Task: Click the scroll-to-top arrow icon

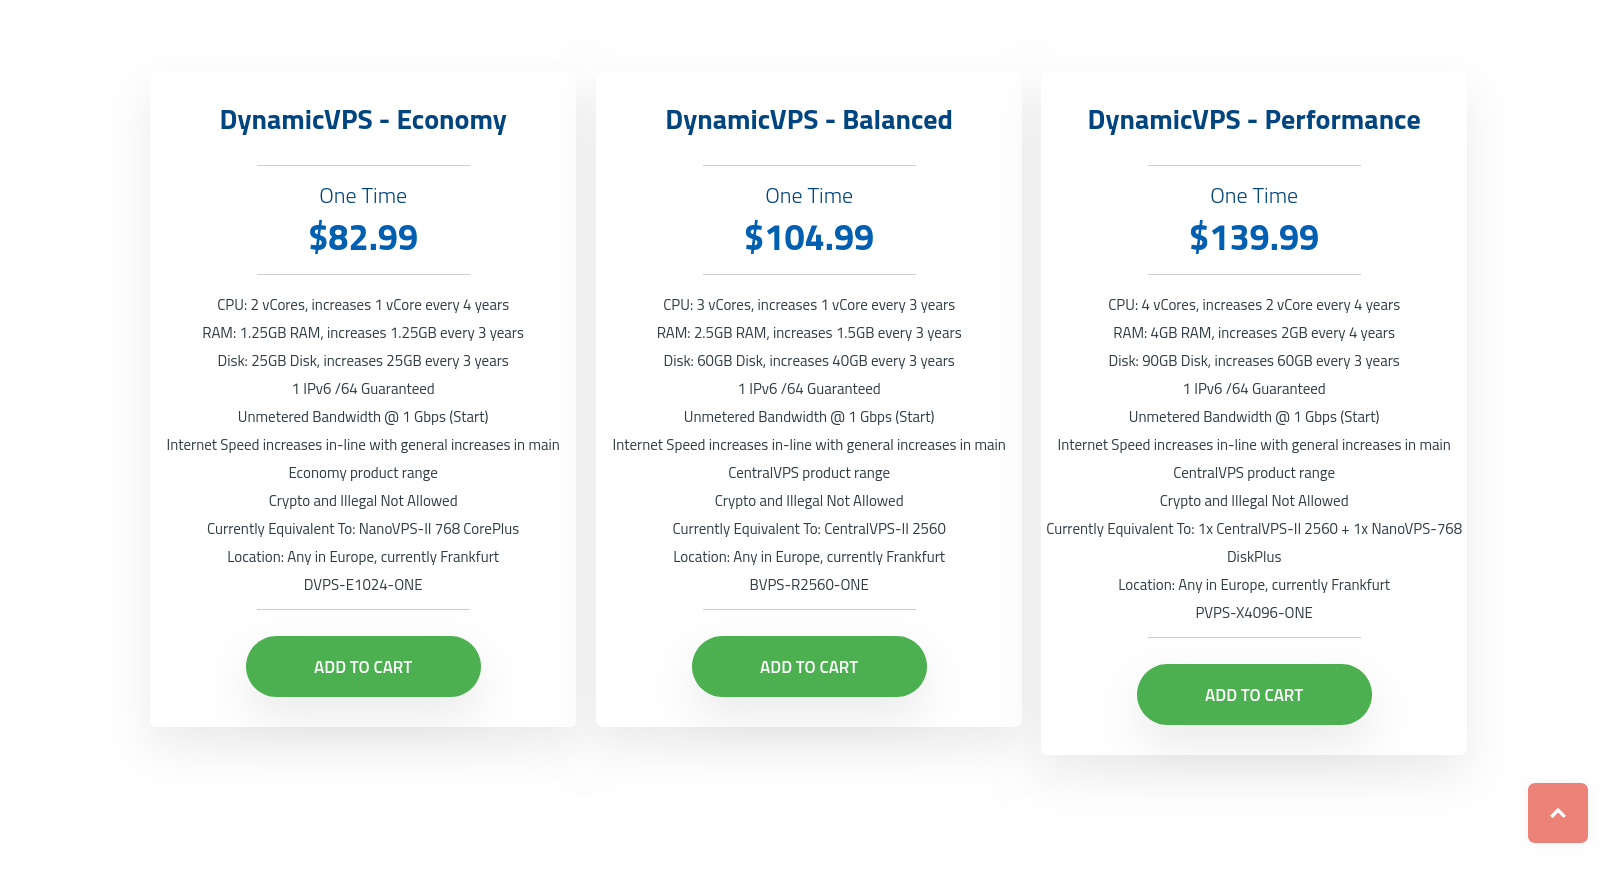Action: point(1557,813)
